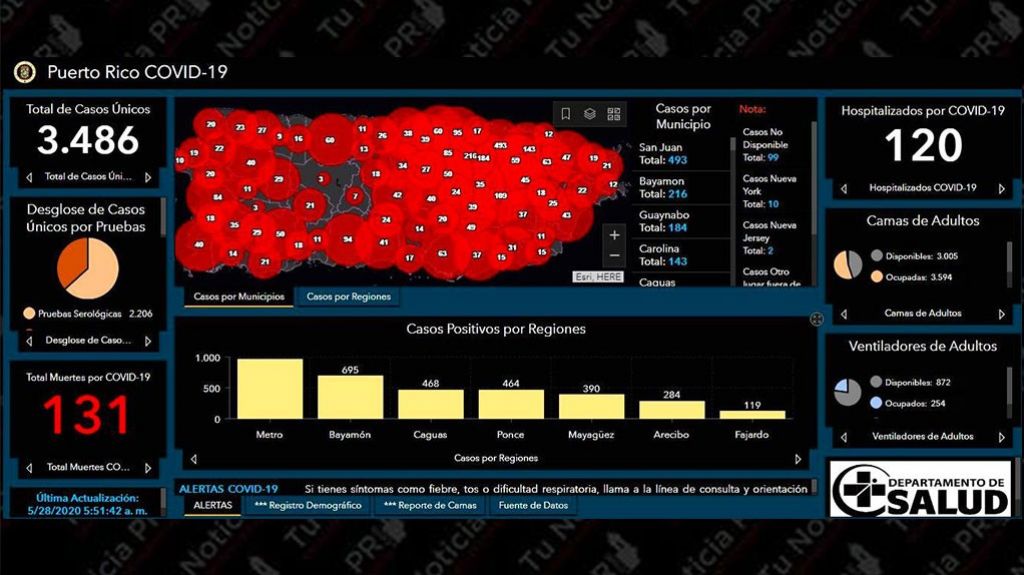Screen dimensions: 1024x575
Task: Zoom in on the map with plus button
Action: (614, 235)
